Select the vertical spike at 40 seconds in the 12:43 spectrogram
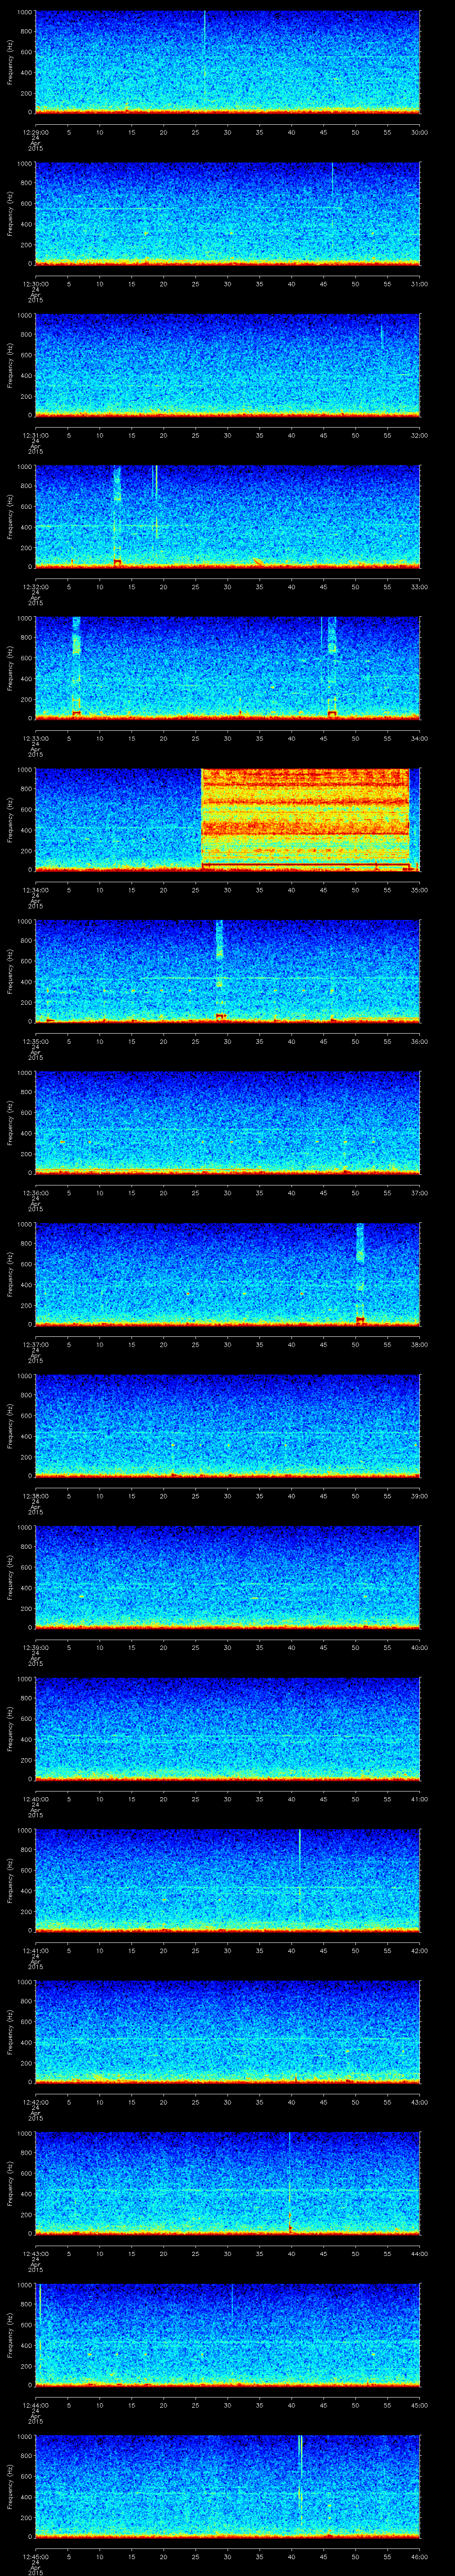The height and width of the screenshot is (2576, 455). tap(290, 2182)
